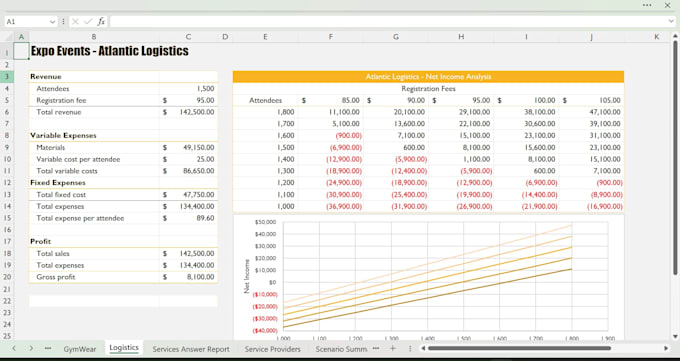Go to next sheet with right arrow
Image resolution: width=680 pixels, height=361 pixels.
31,348
